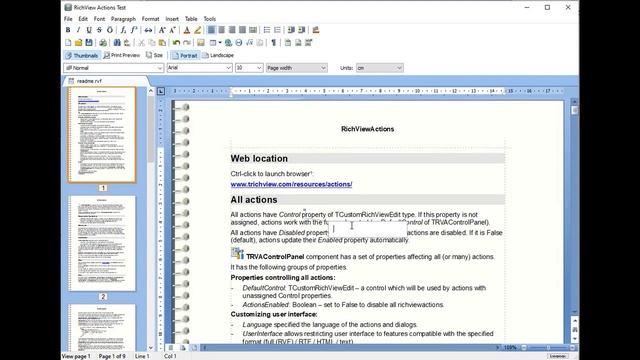Click the redo arrow icon
640x360 pixels.
[x=187, y=42]
